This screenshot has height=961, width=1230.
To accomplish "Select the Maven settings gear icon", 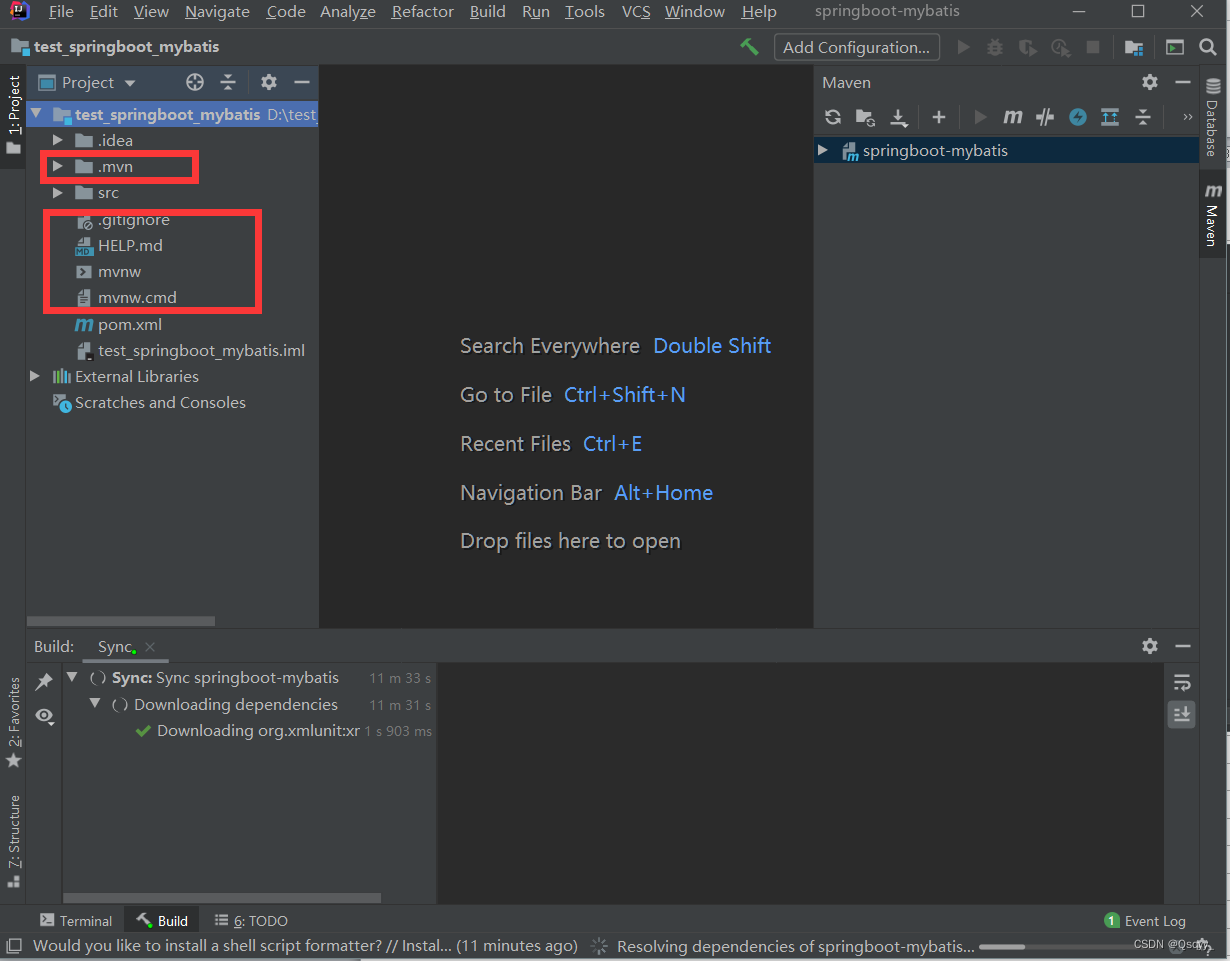I will [1149, 82].
